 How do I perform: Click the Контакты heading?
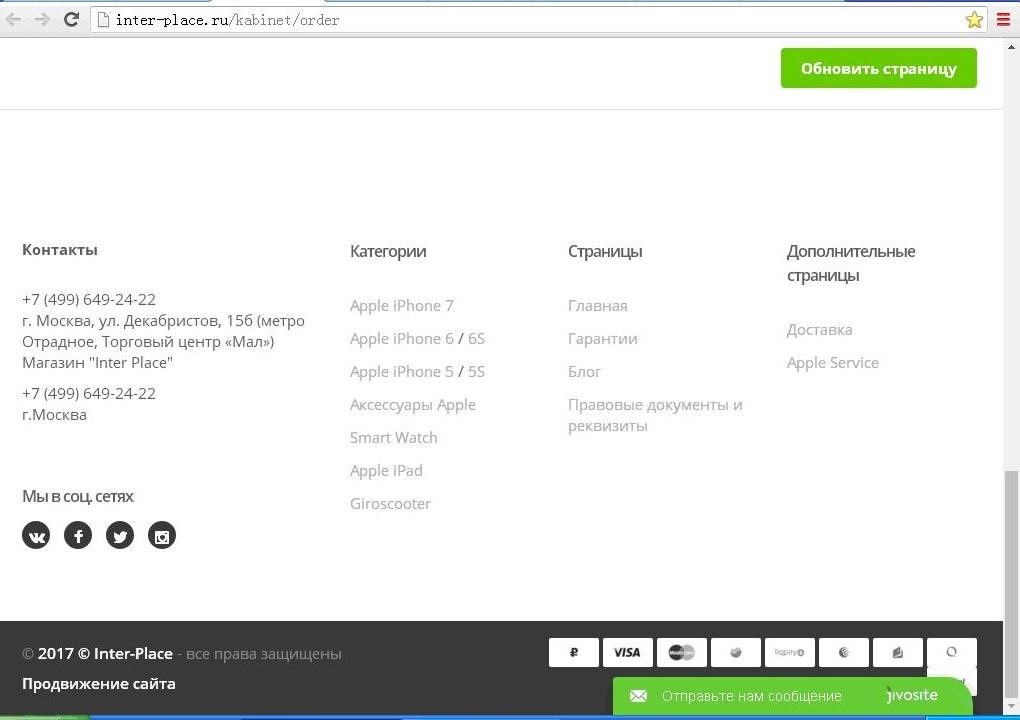click(60, 250)
